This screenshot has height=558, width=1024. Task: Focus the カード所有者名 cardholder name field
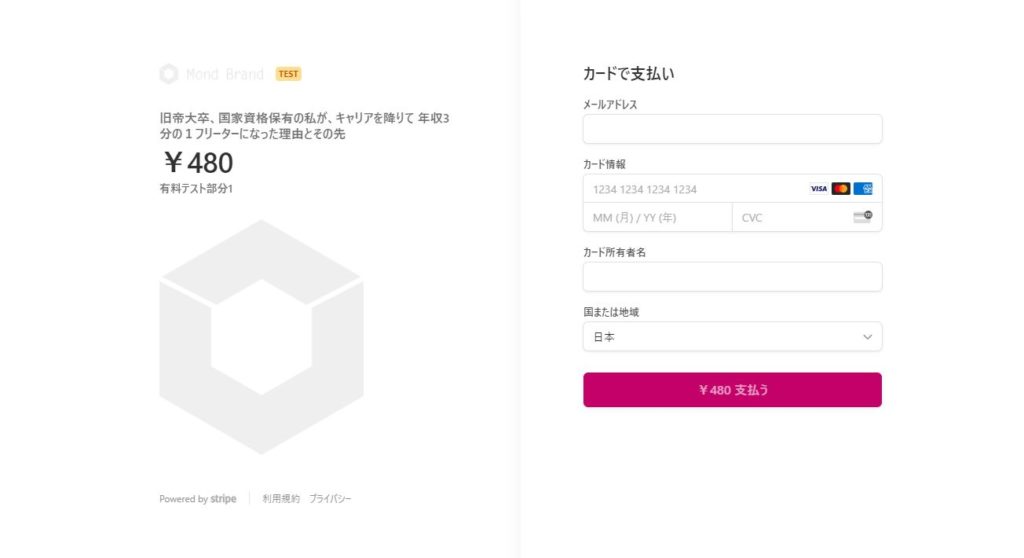point(732,276)
